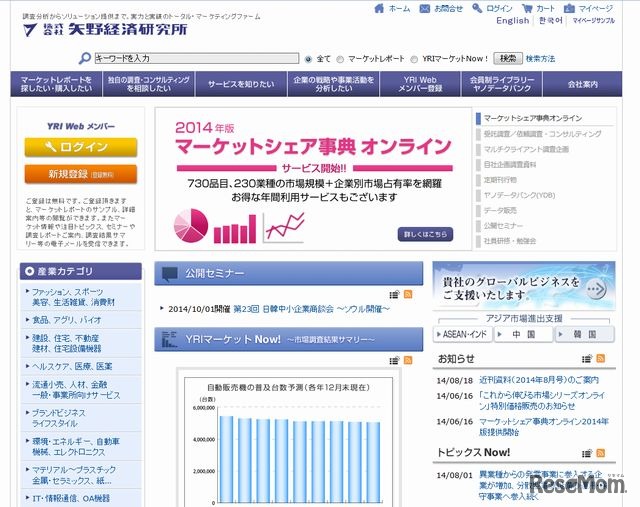The image size is (640, 507).
Task: Click ASEAN・インド market support button
Action: tap(462, 334)
